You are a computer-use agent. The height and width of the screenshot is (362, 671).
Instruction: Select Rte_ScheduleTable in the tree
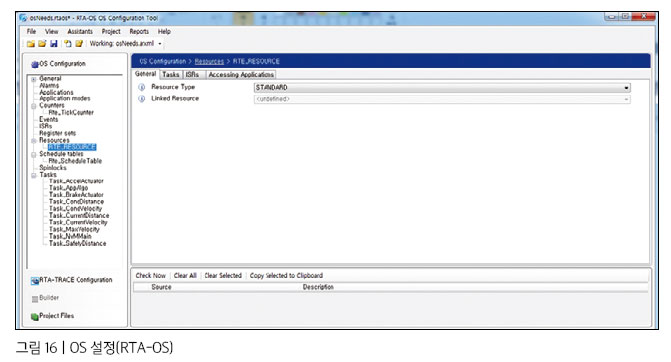pos(75,161)
